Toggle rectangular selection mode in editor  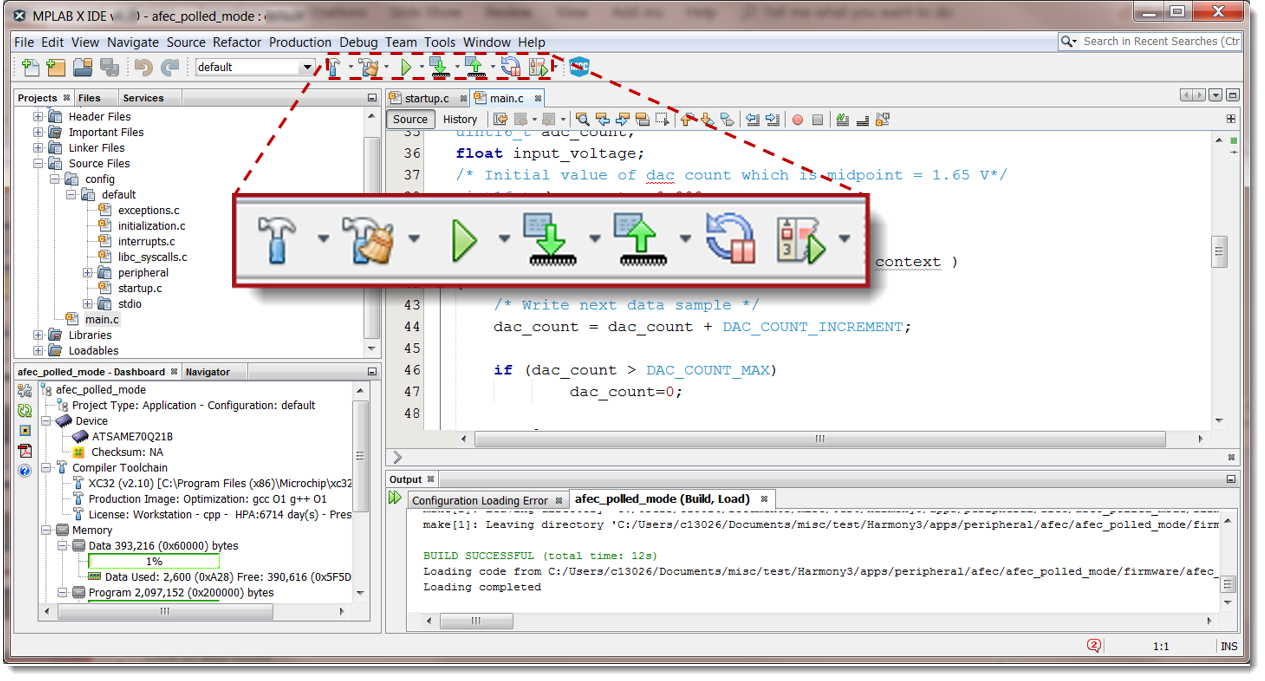click(662, 119)
